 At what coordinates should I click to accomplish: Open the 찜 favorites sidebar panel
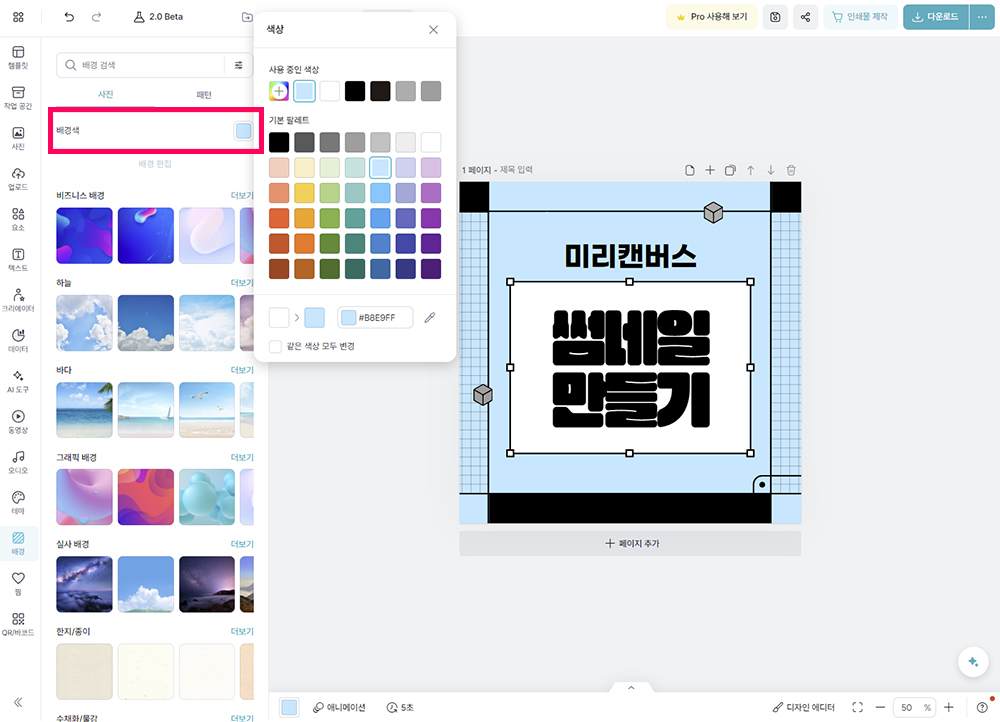pos(18,583)
